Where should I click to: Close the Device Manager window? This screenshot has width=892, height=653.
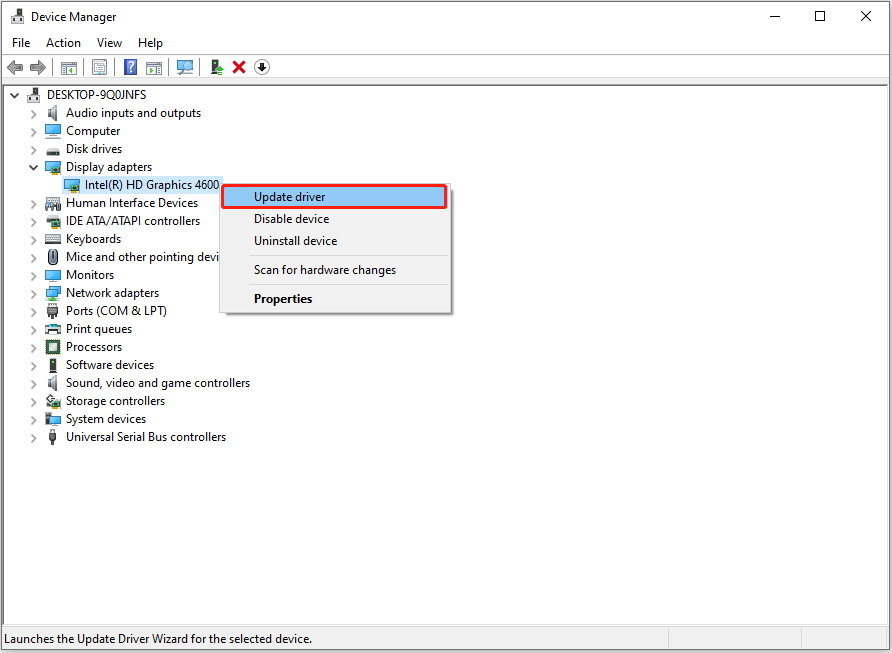point(866,16)
